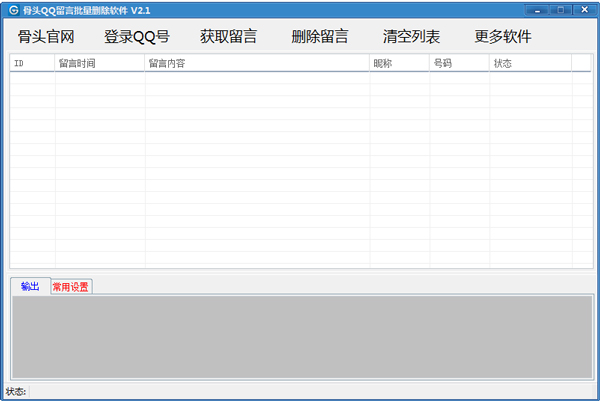Close the 骨头QQ留言批量删除软件 window
Screen dimensions: 600x401
(584, 10)
